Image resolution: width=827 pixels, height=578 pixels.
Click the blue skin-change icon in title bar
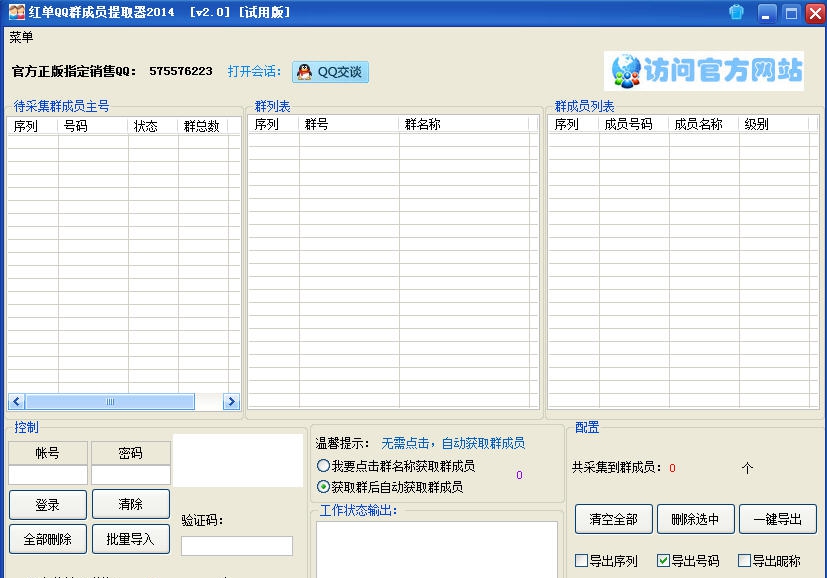click(x=735, y=12)
